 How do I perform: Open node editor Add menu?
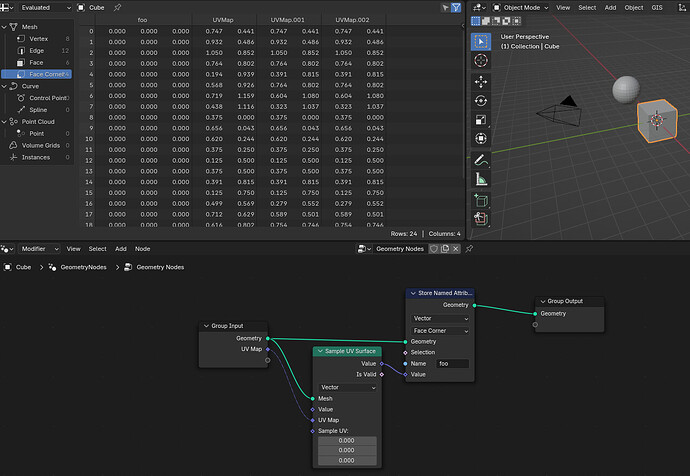(x=121, y=249)
